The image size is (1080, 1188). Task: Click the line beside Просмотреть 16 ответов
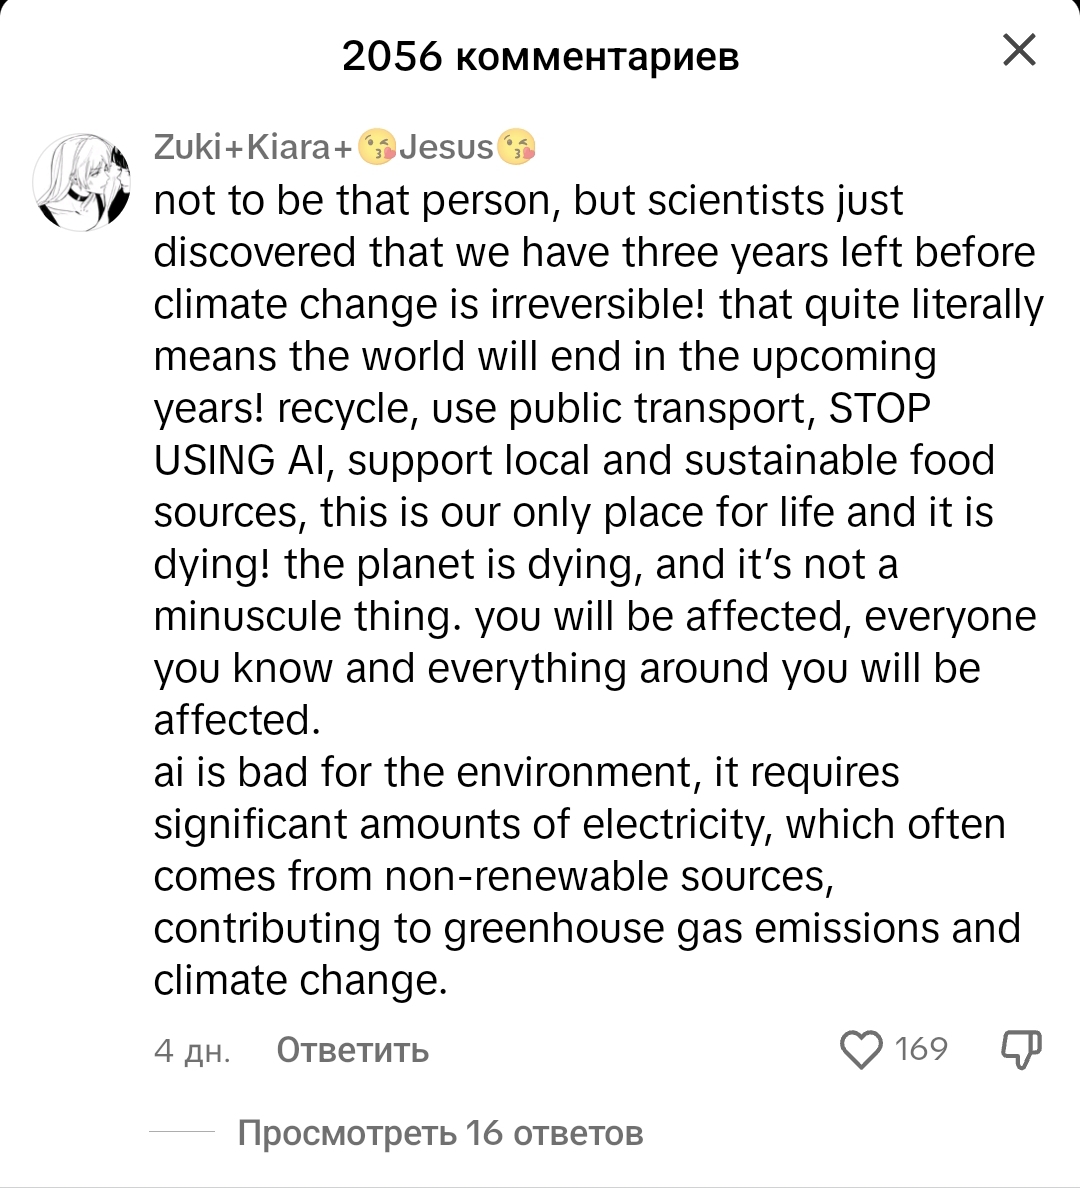[182, 1133]
